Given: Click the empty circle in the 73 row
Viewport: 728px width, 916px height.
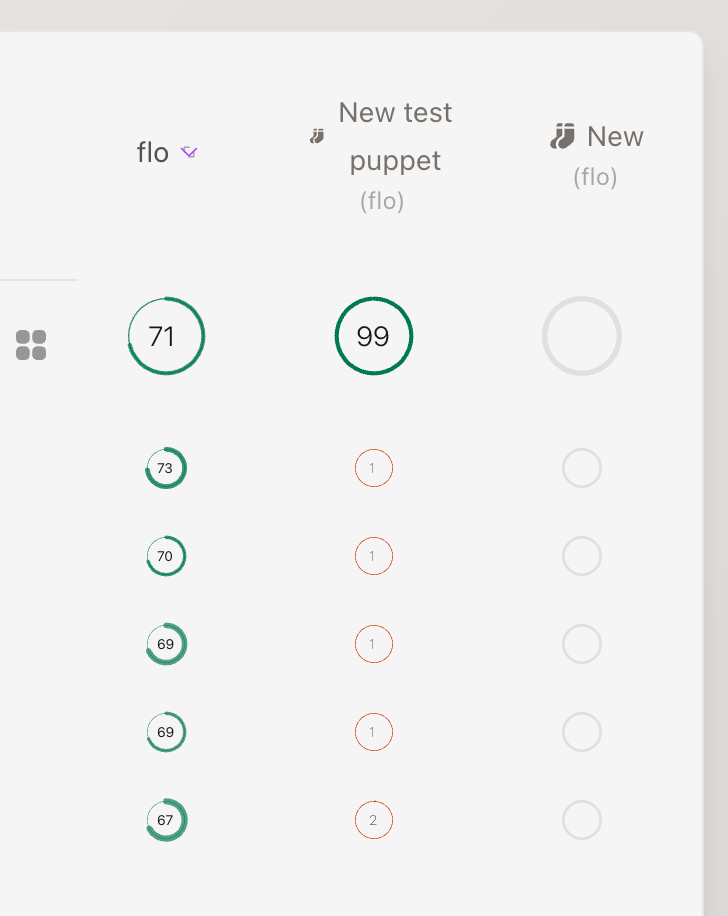Looking at the screenshot, I should pos(581,468).
